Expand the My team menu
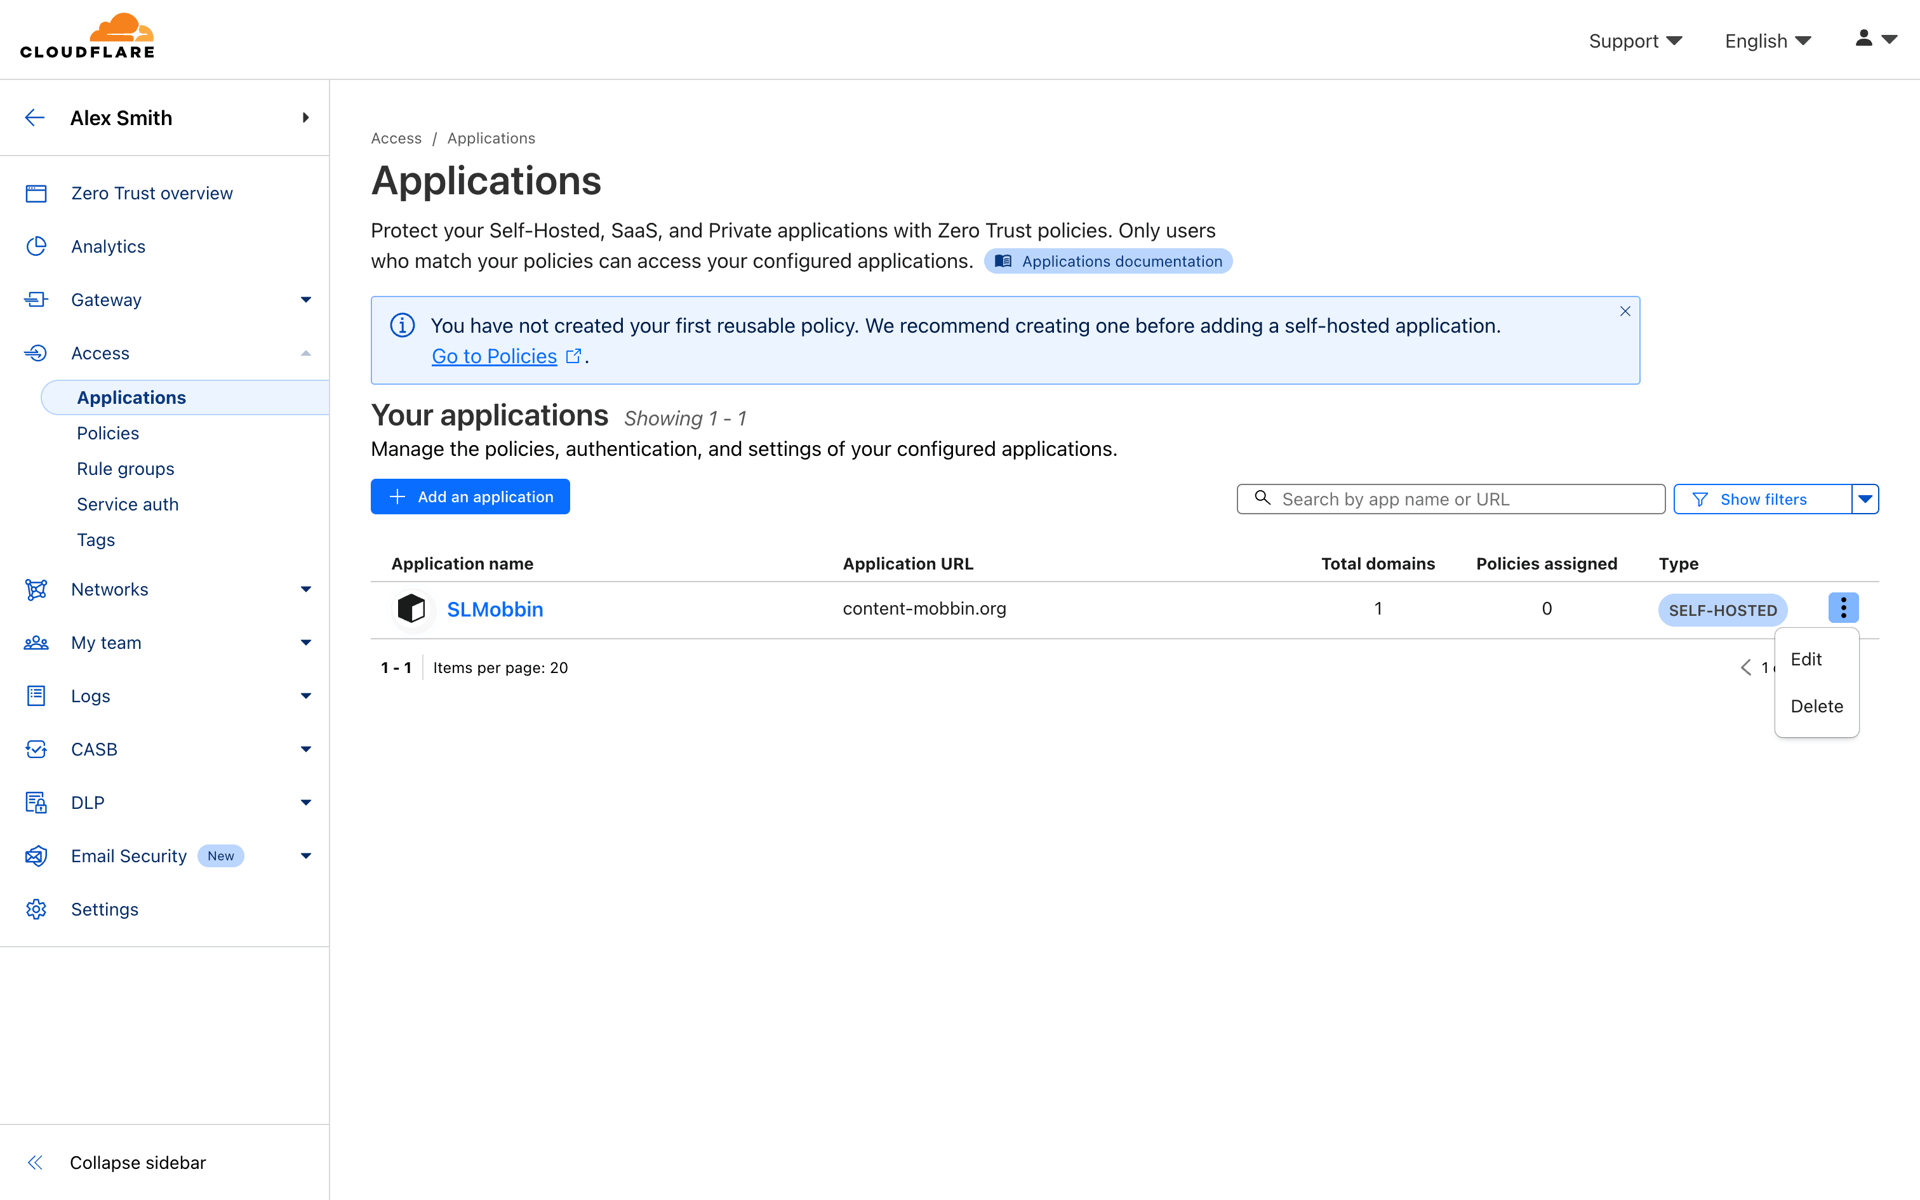This screenshot has height=1200, width=1920. (306, 643)
